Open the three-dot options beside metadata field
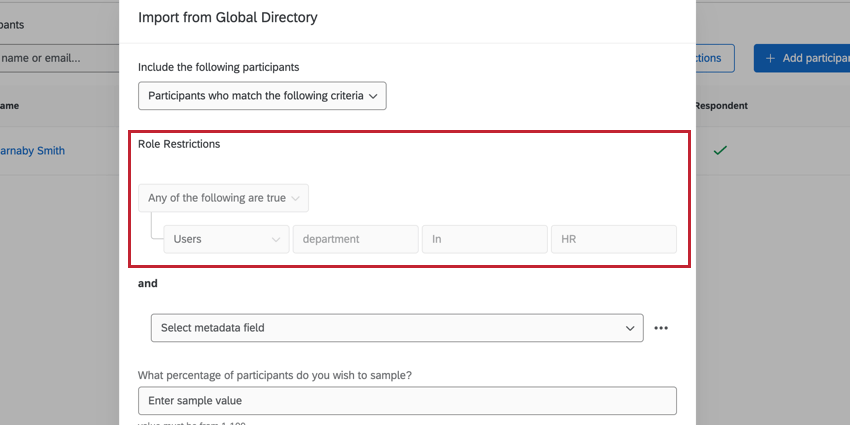This screenshot has height=425, width=850. pyautogui.click(x=660, y=328)
